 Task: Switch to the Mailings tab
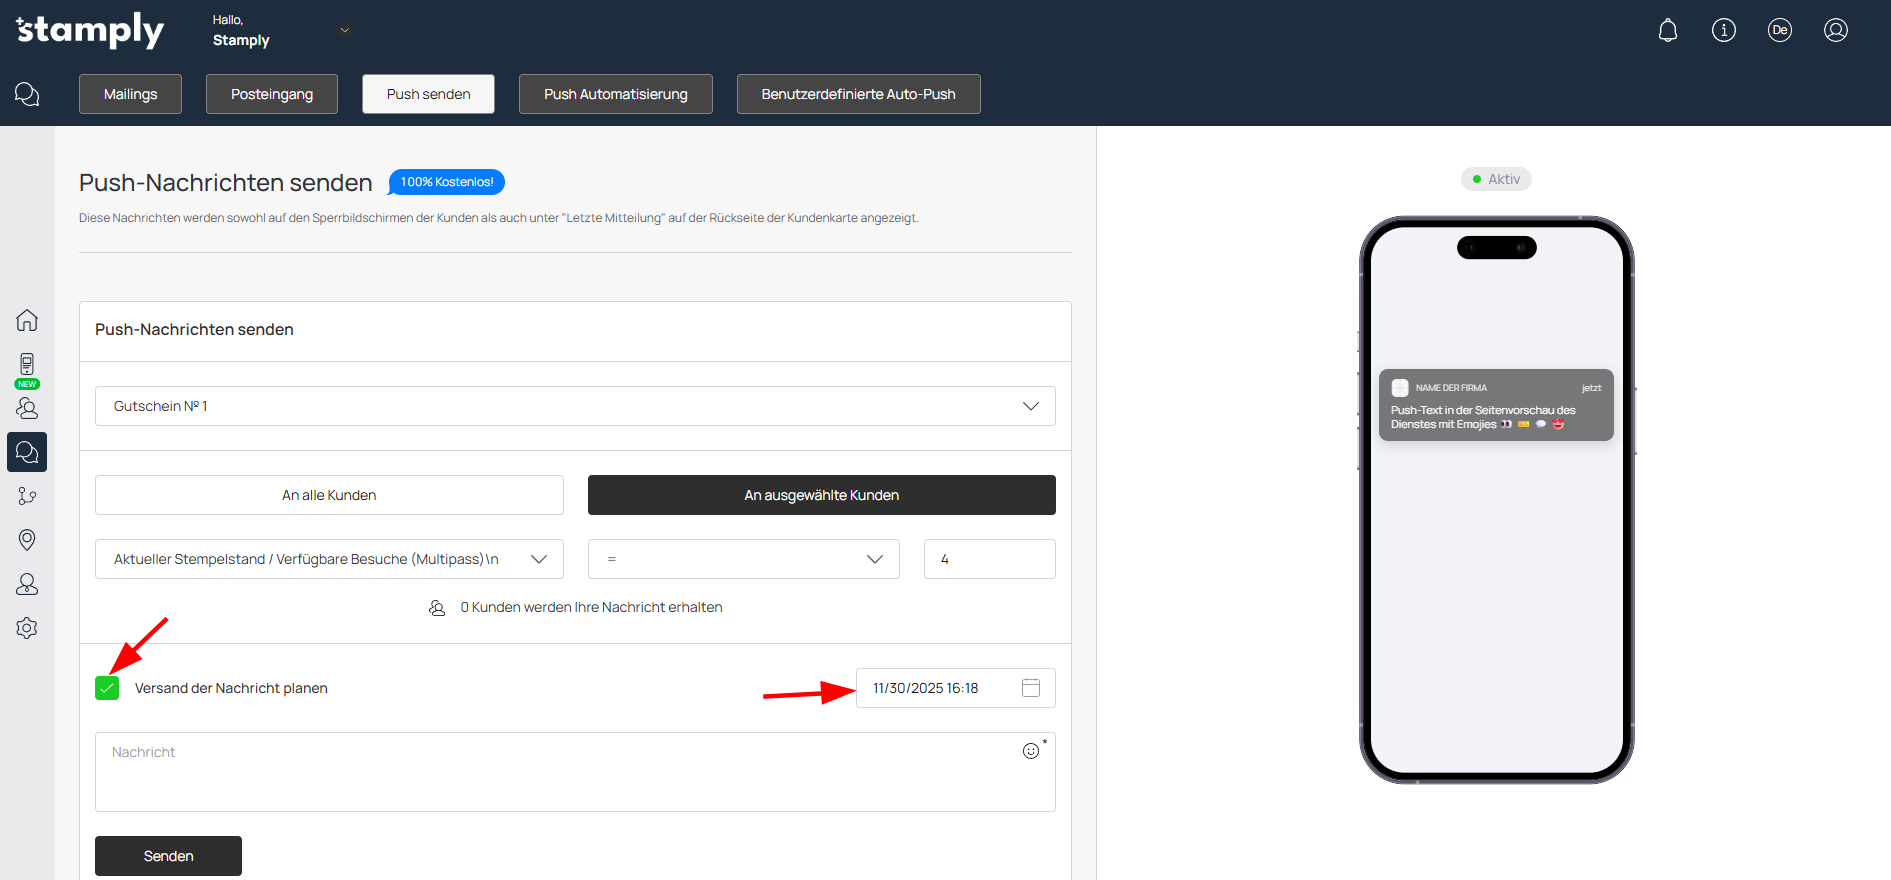click(x=130, y=94)
